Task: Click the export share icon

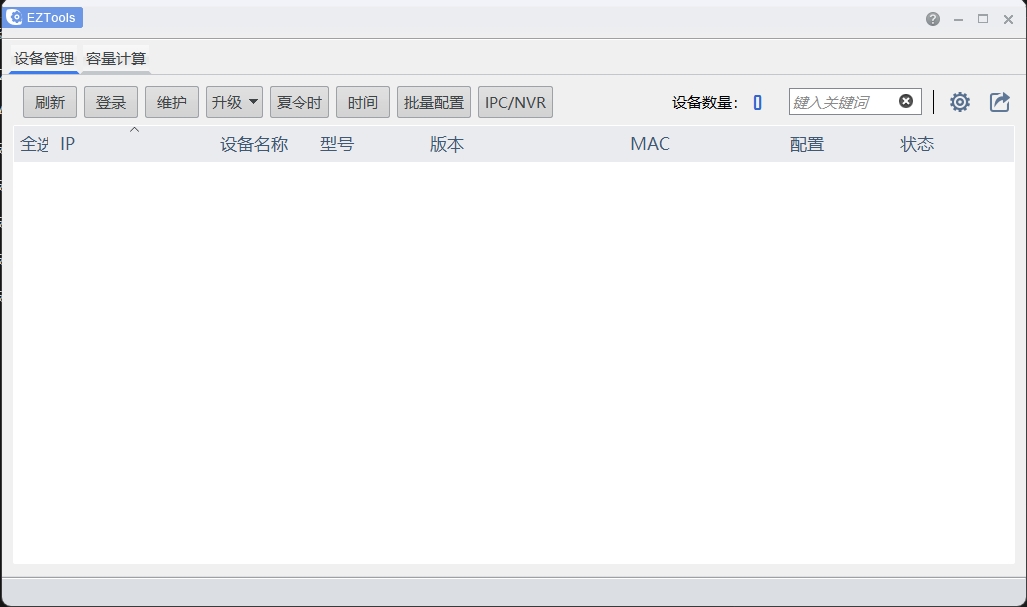Action: coord(999,101)
